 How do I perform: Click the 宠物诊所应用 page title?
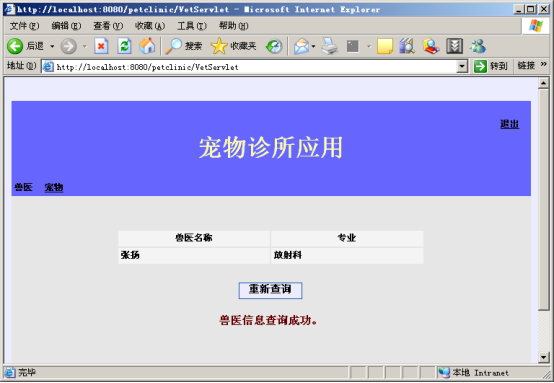point(271,148)
